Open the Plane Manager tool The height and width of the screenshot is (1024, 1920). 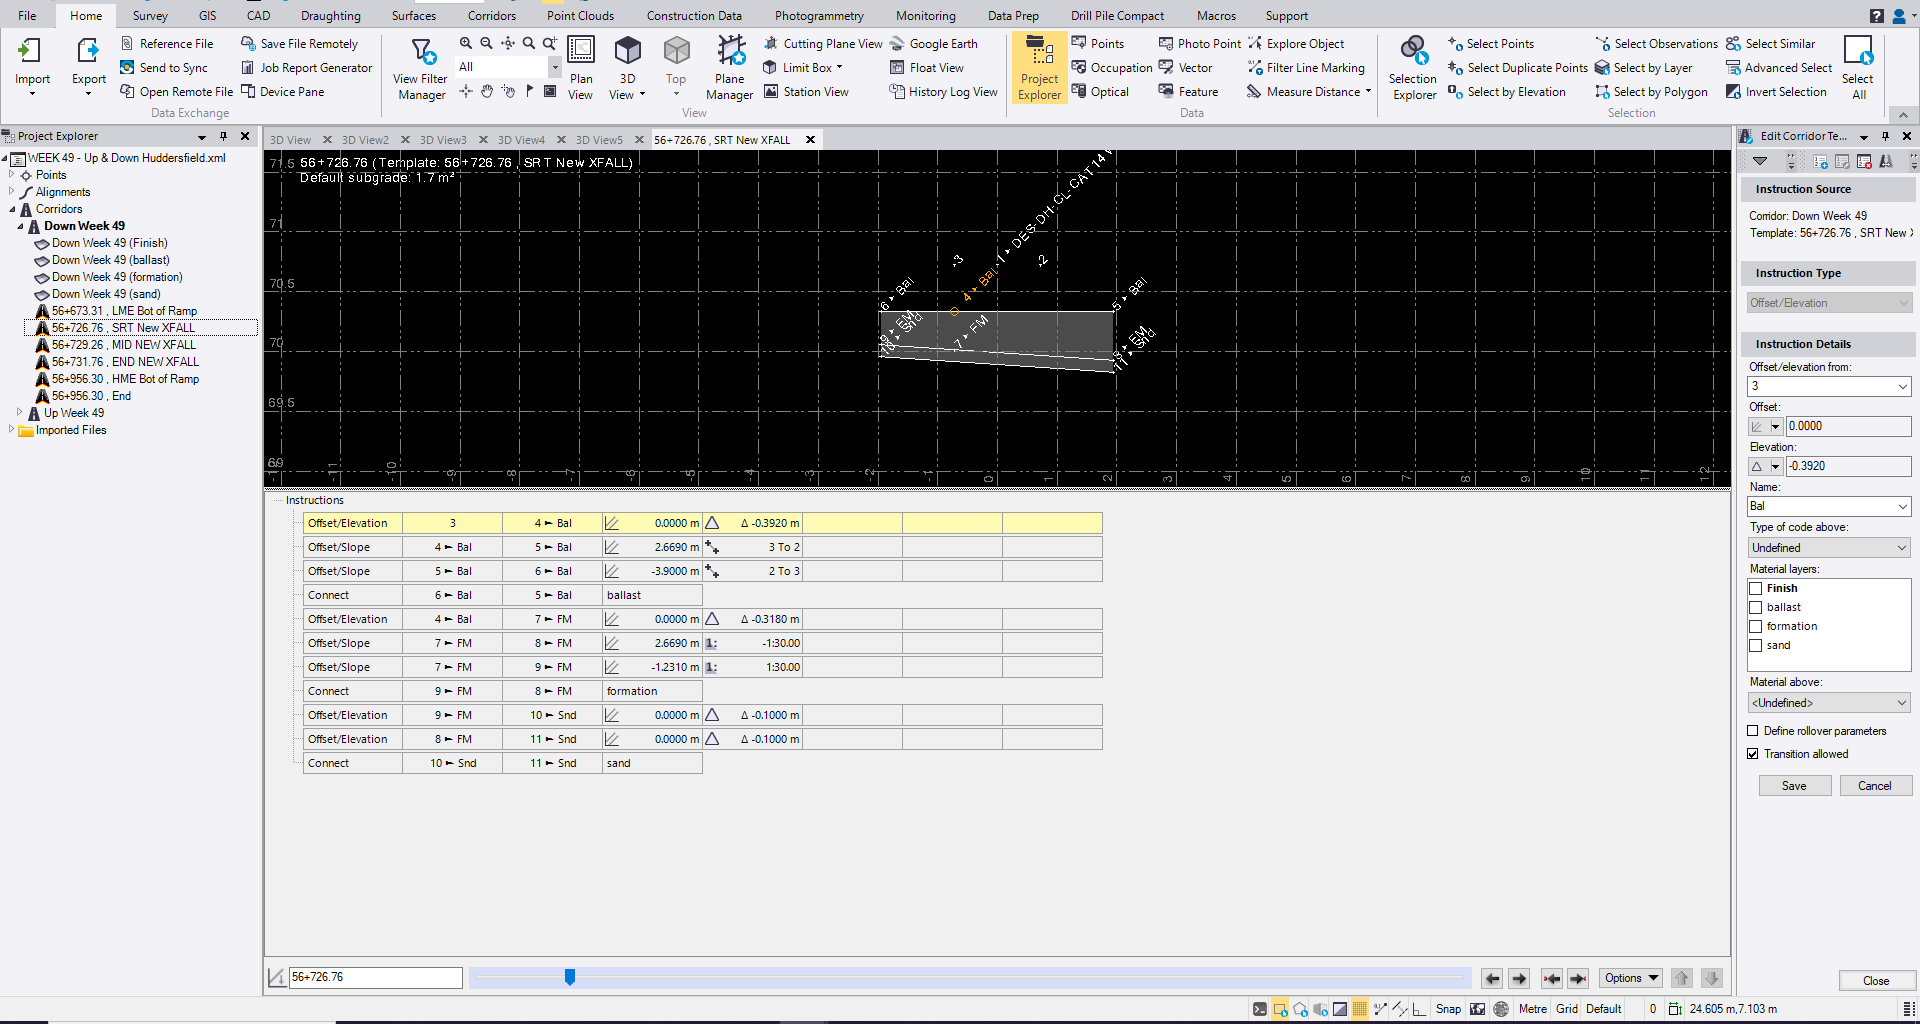(729, 68)
